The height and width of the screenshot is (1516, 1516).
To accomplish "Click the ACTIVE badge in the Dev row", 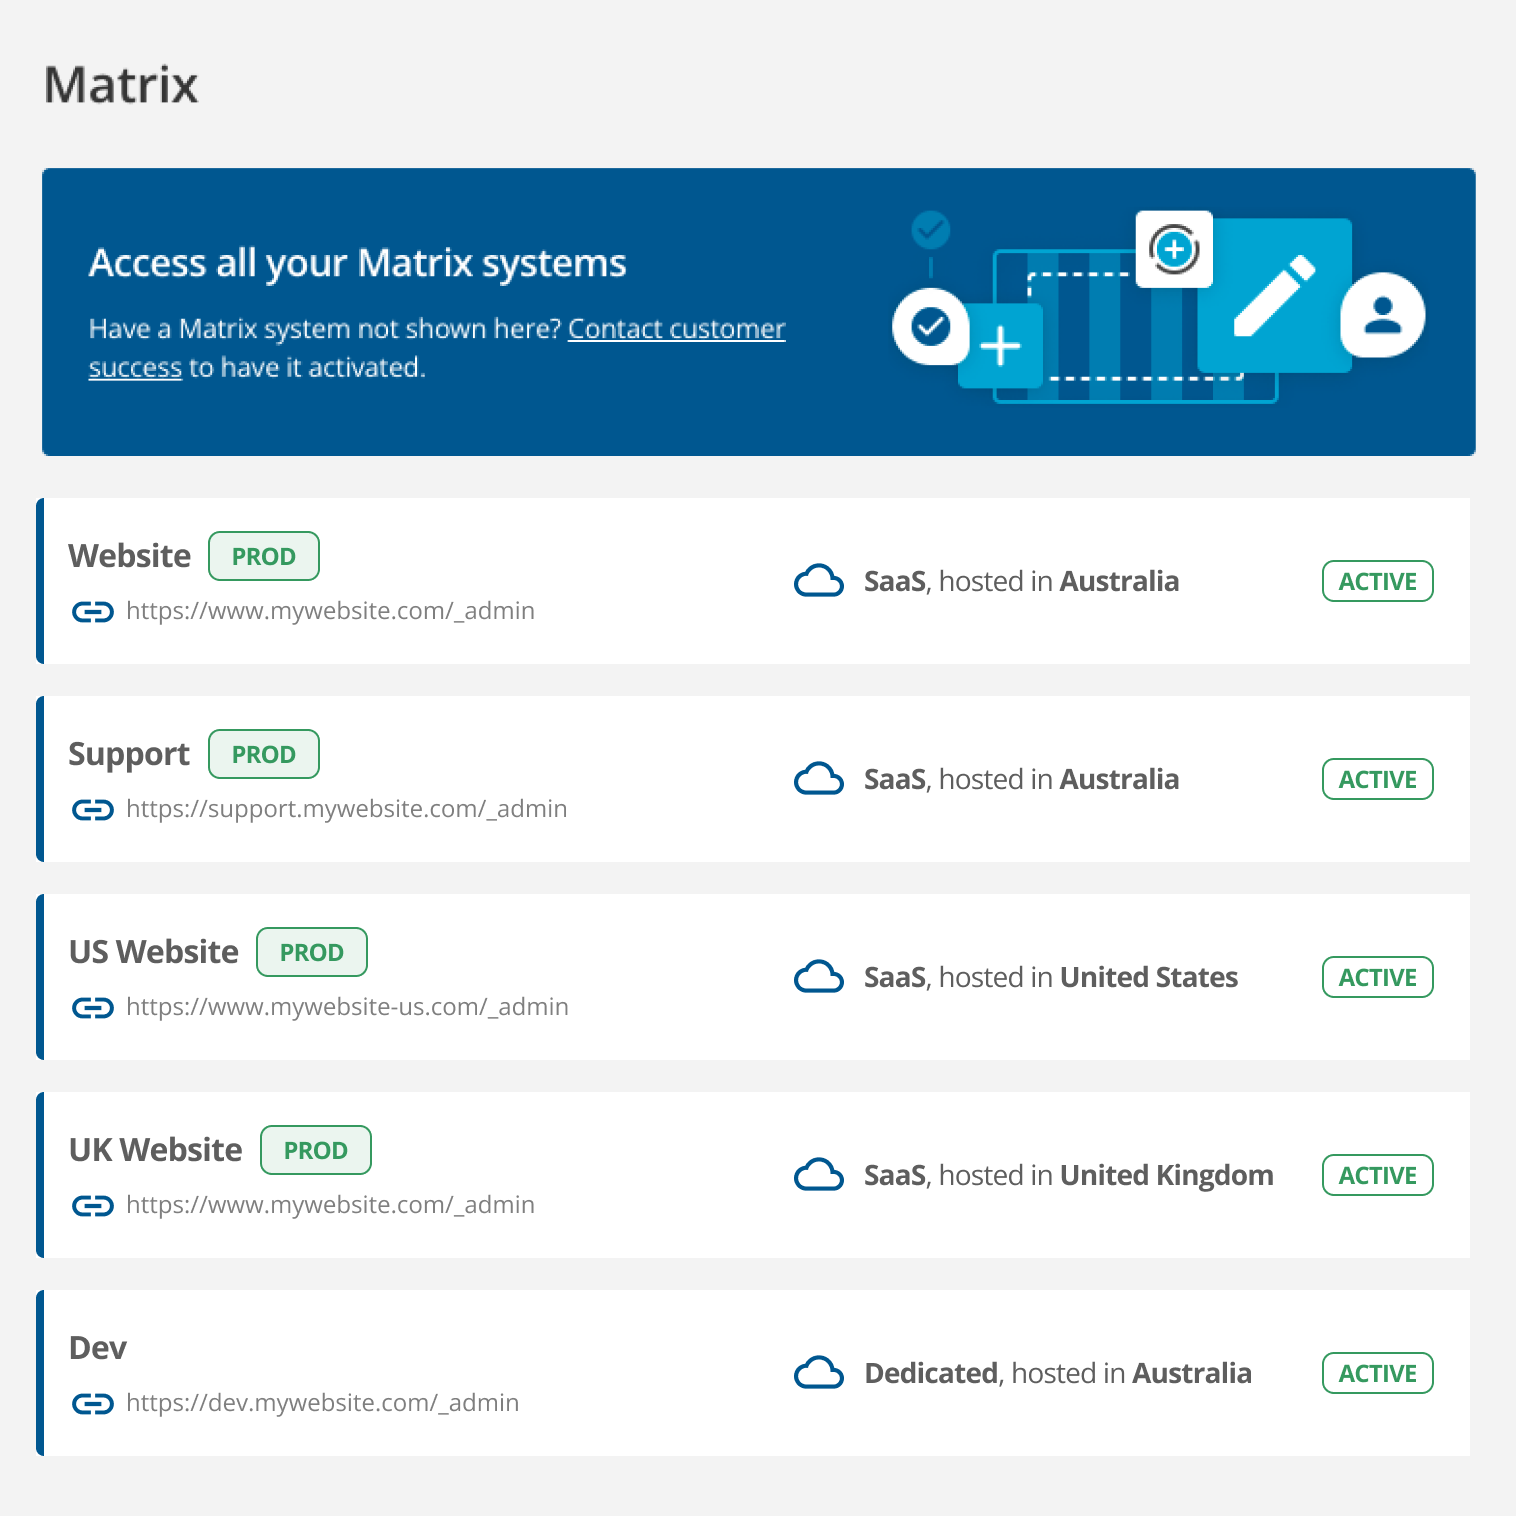I will tap(1378, 1373).
